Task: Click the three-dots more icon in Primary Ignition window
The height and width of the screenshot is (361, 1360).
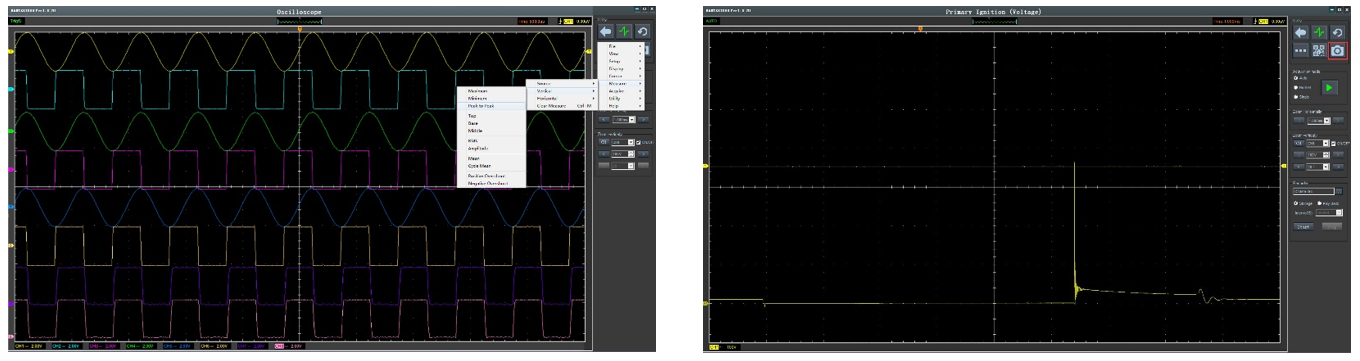Action: pos(1301,50)
